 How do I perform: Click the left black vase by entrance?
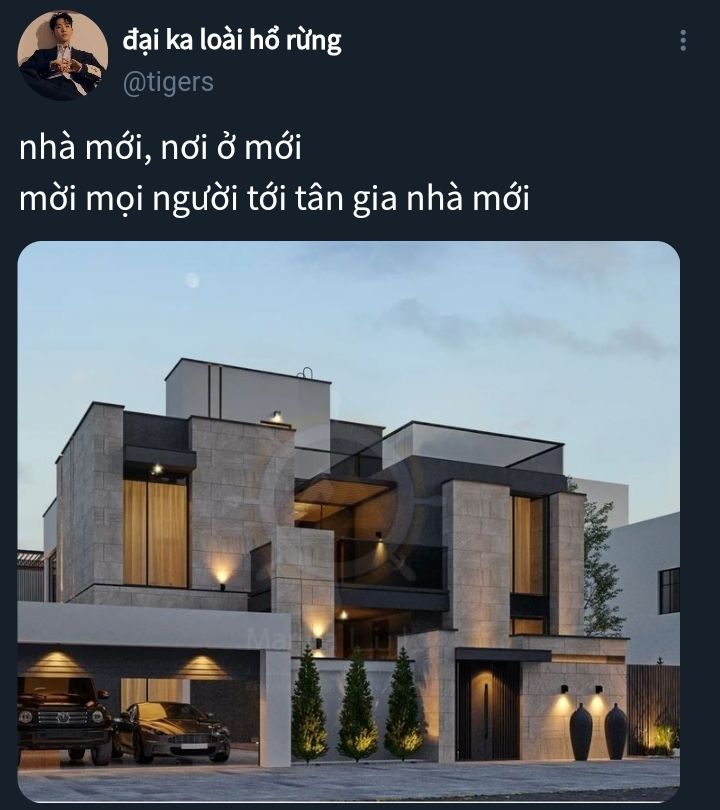pos(581,731)
